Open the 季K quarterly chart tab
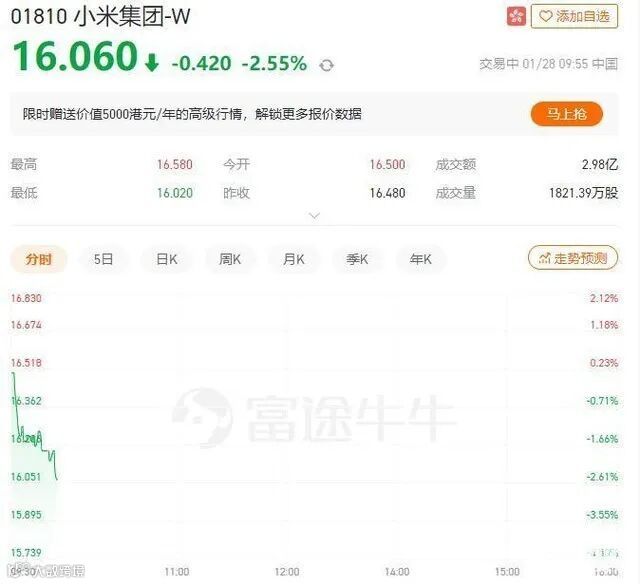Screen dimensions: 640x584 (357, 259)
